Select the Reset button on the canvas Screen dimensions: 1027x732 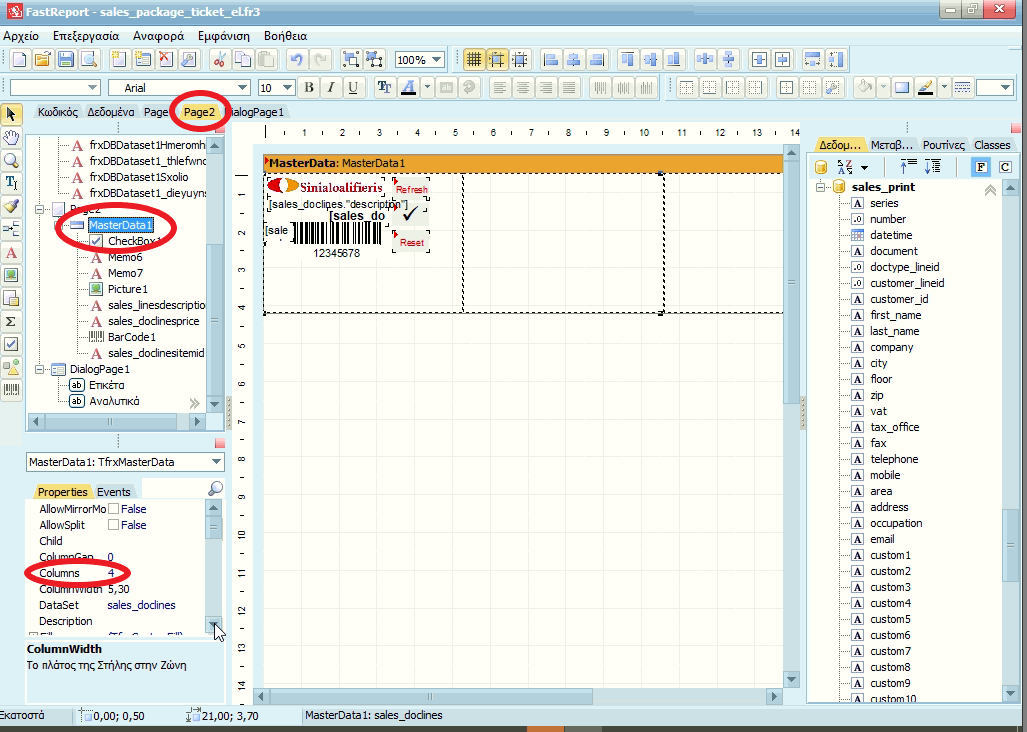tap(411, 241)
